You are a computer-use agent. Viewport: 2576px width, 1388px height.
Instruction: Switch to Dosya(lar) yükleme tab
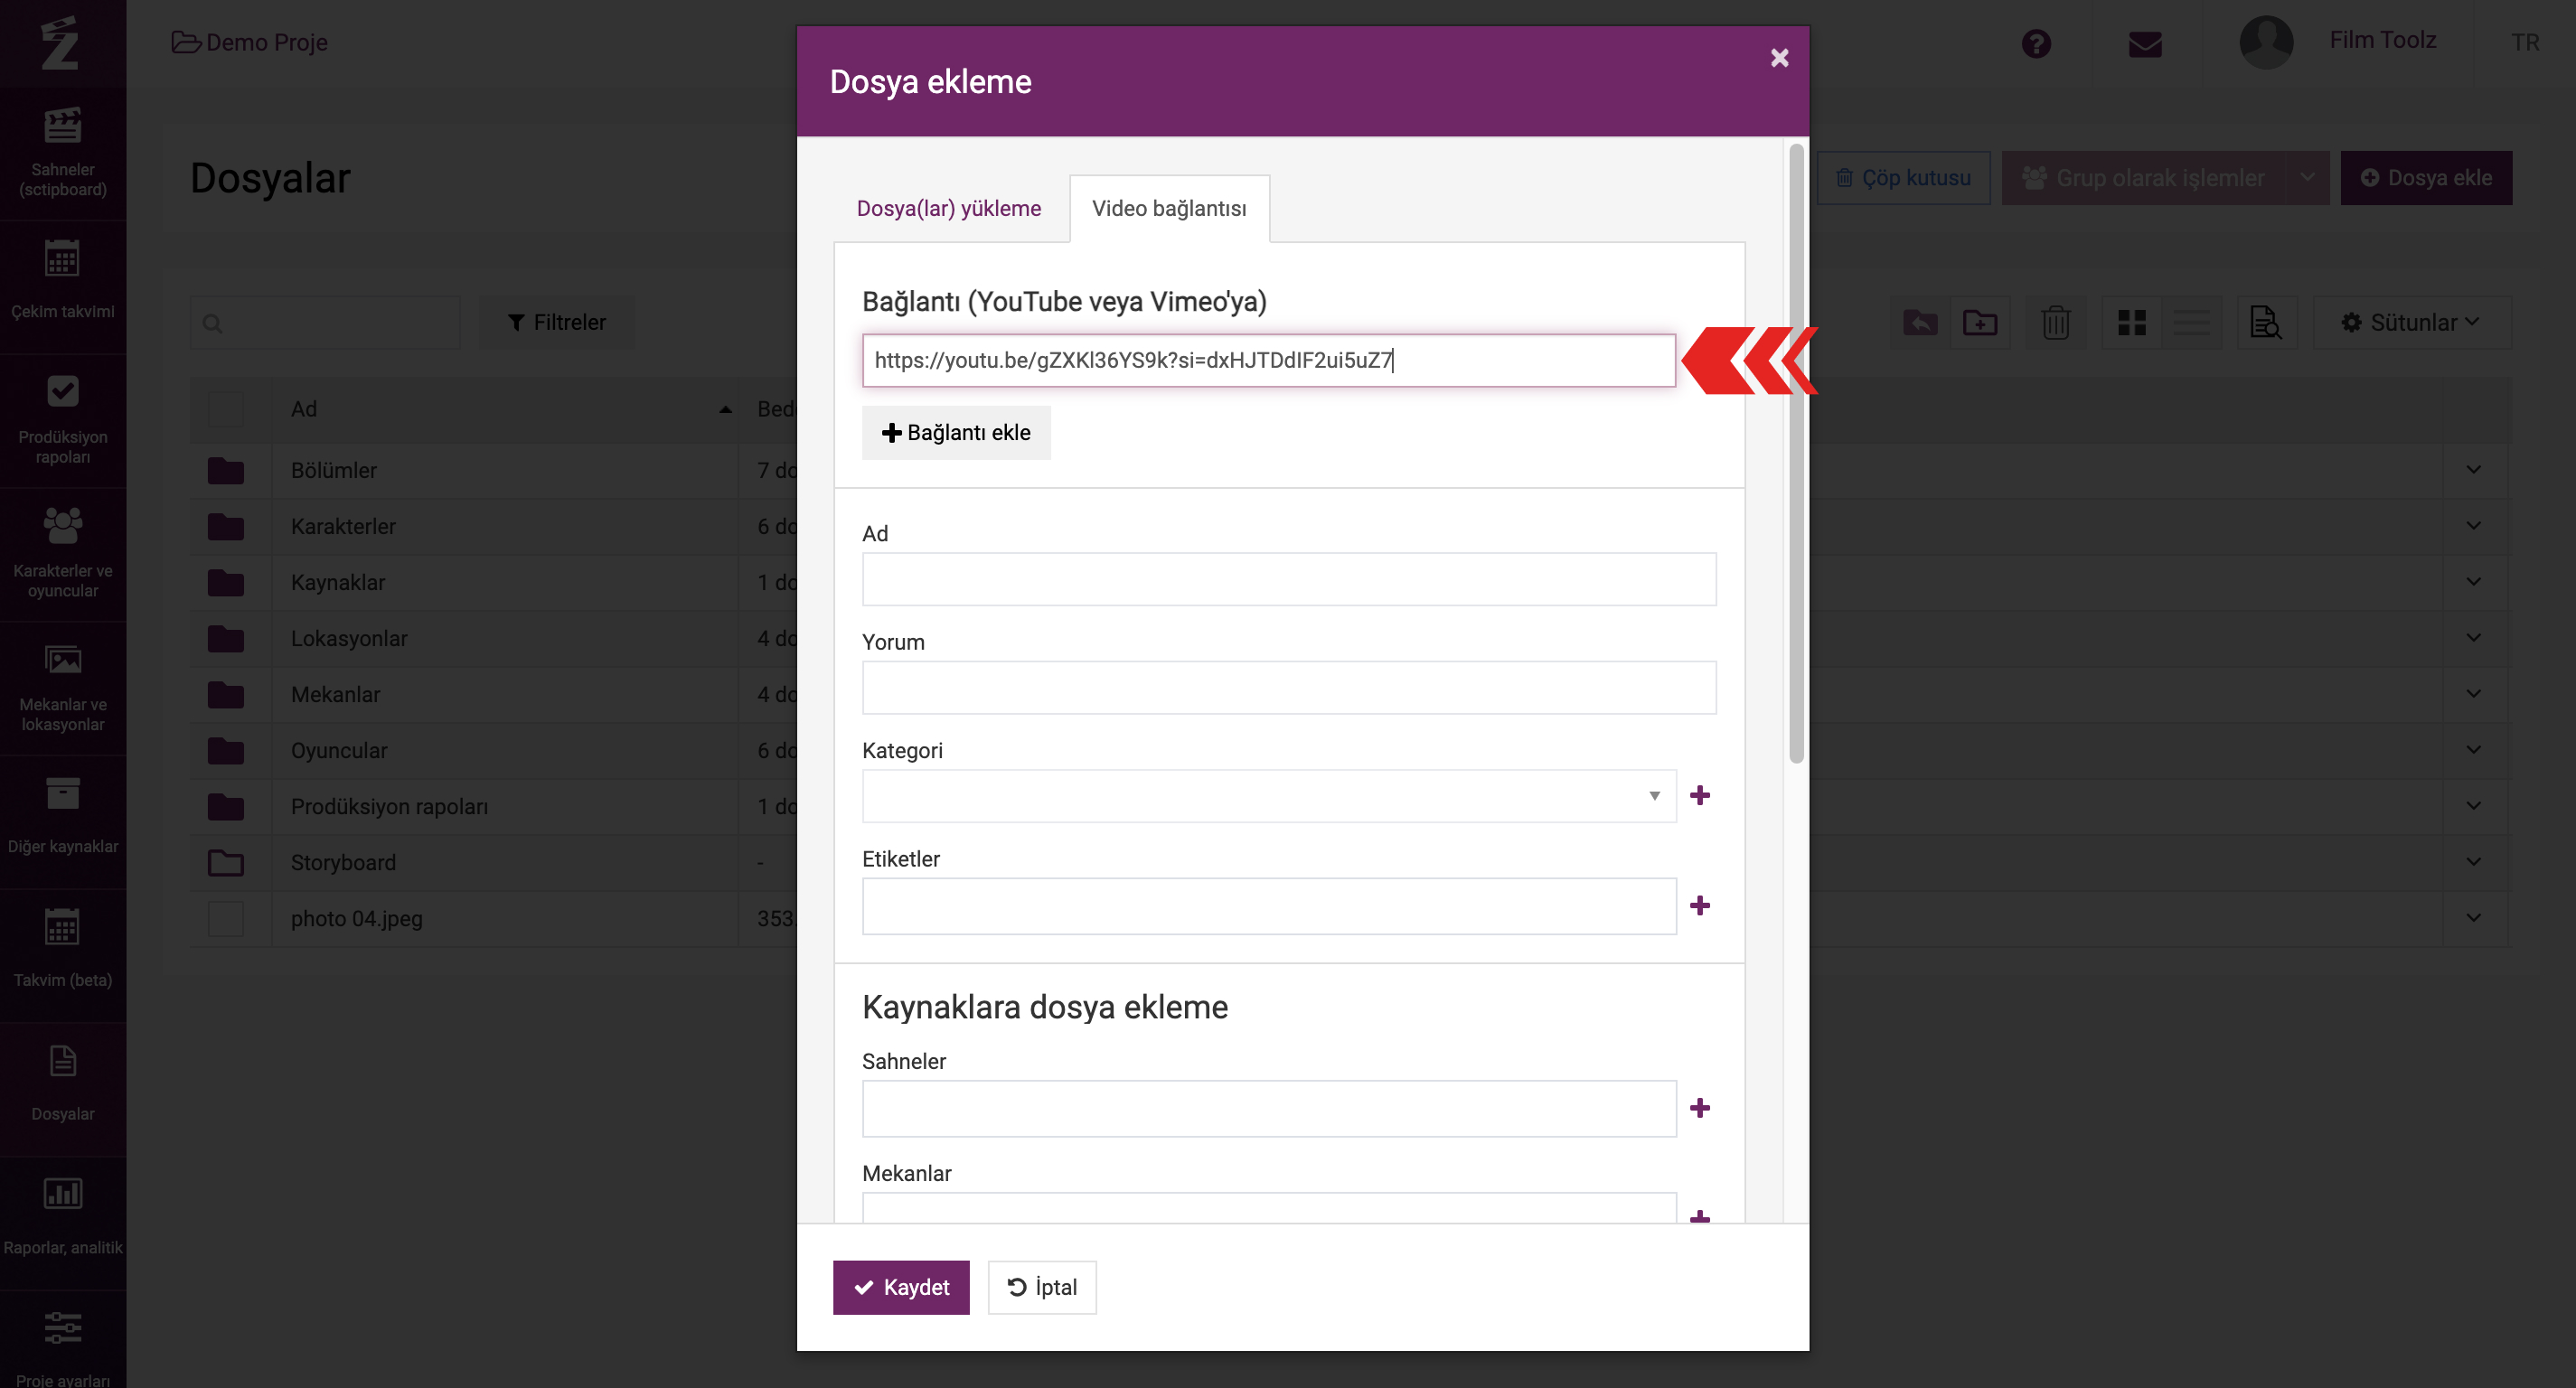click(949, 208)
